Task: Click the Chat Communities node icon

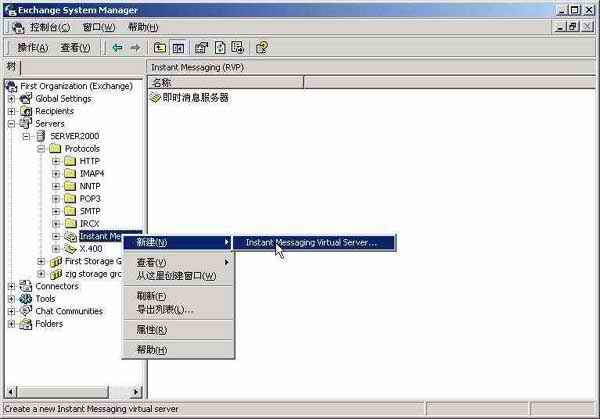Action: [26, 311]
